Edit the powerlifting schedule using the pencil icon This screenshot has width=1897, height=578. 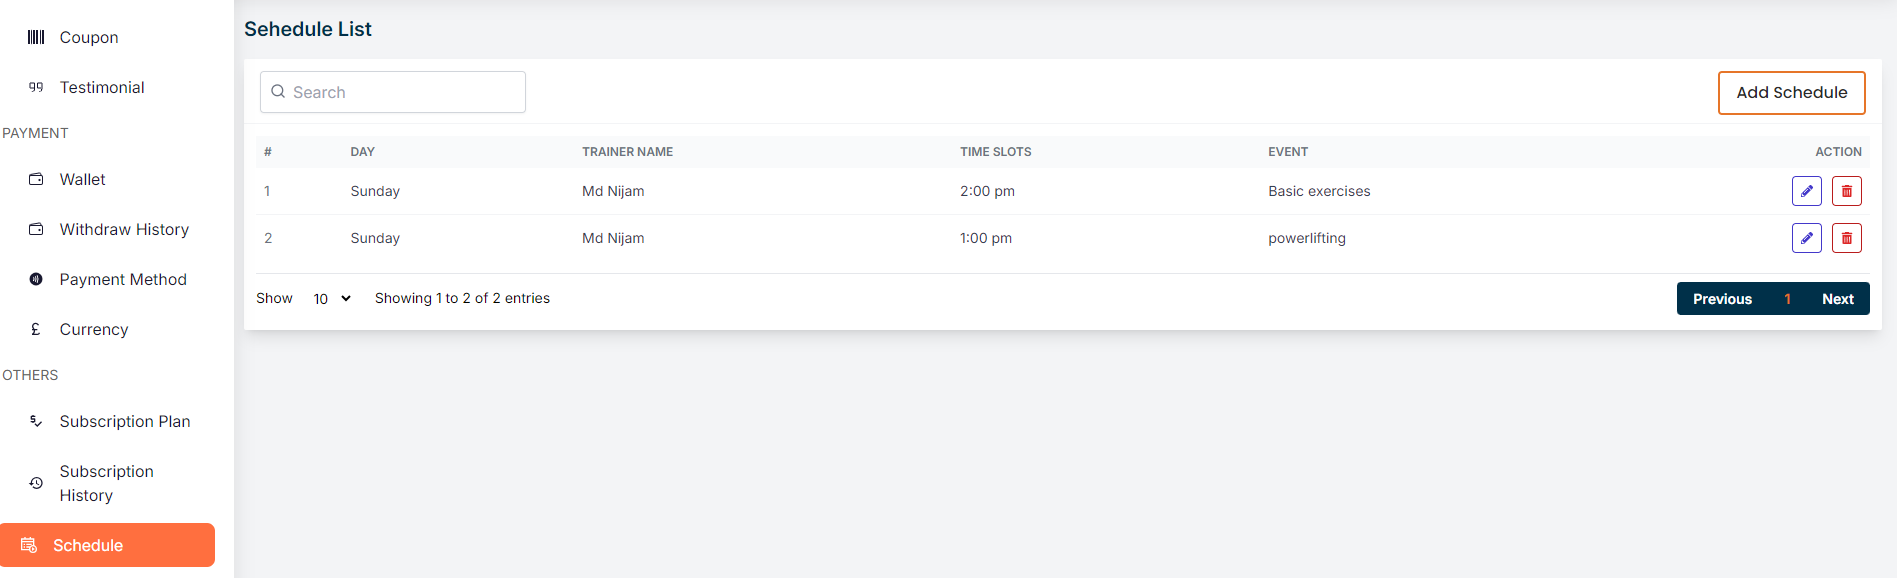[x=1806, y=238]
